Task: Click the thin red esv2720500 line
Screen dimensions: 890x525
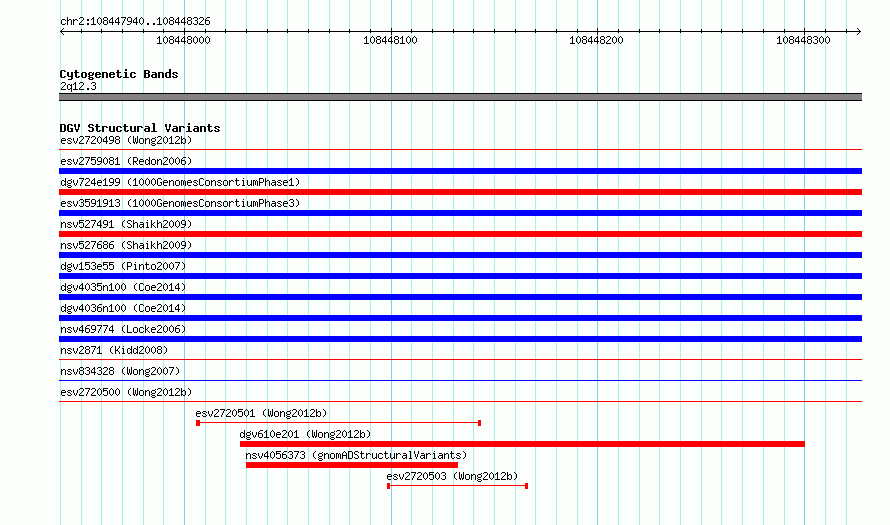Action: 460,401
